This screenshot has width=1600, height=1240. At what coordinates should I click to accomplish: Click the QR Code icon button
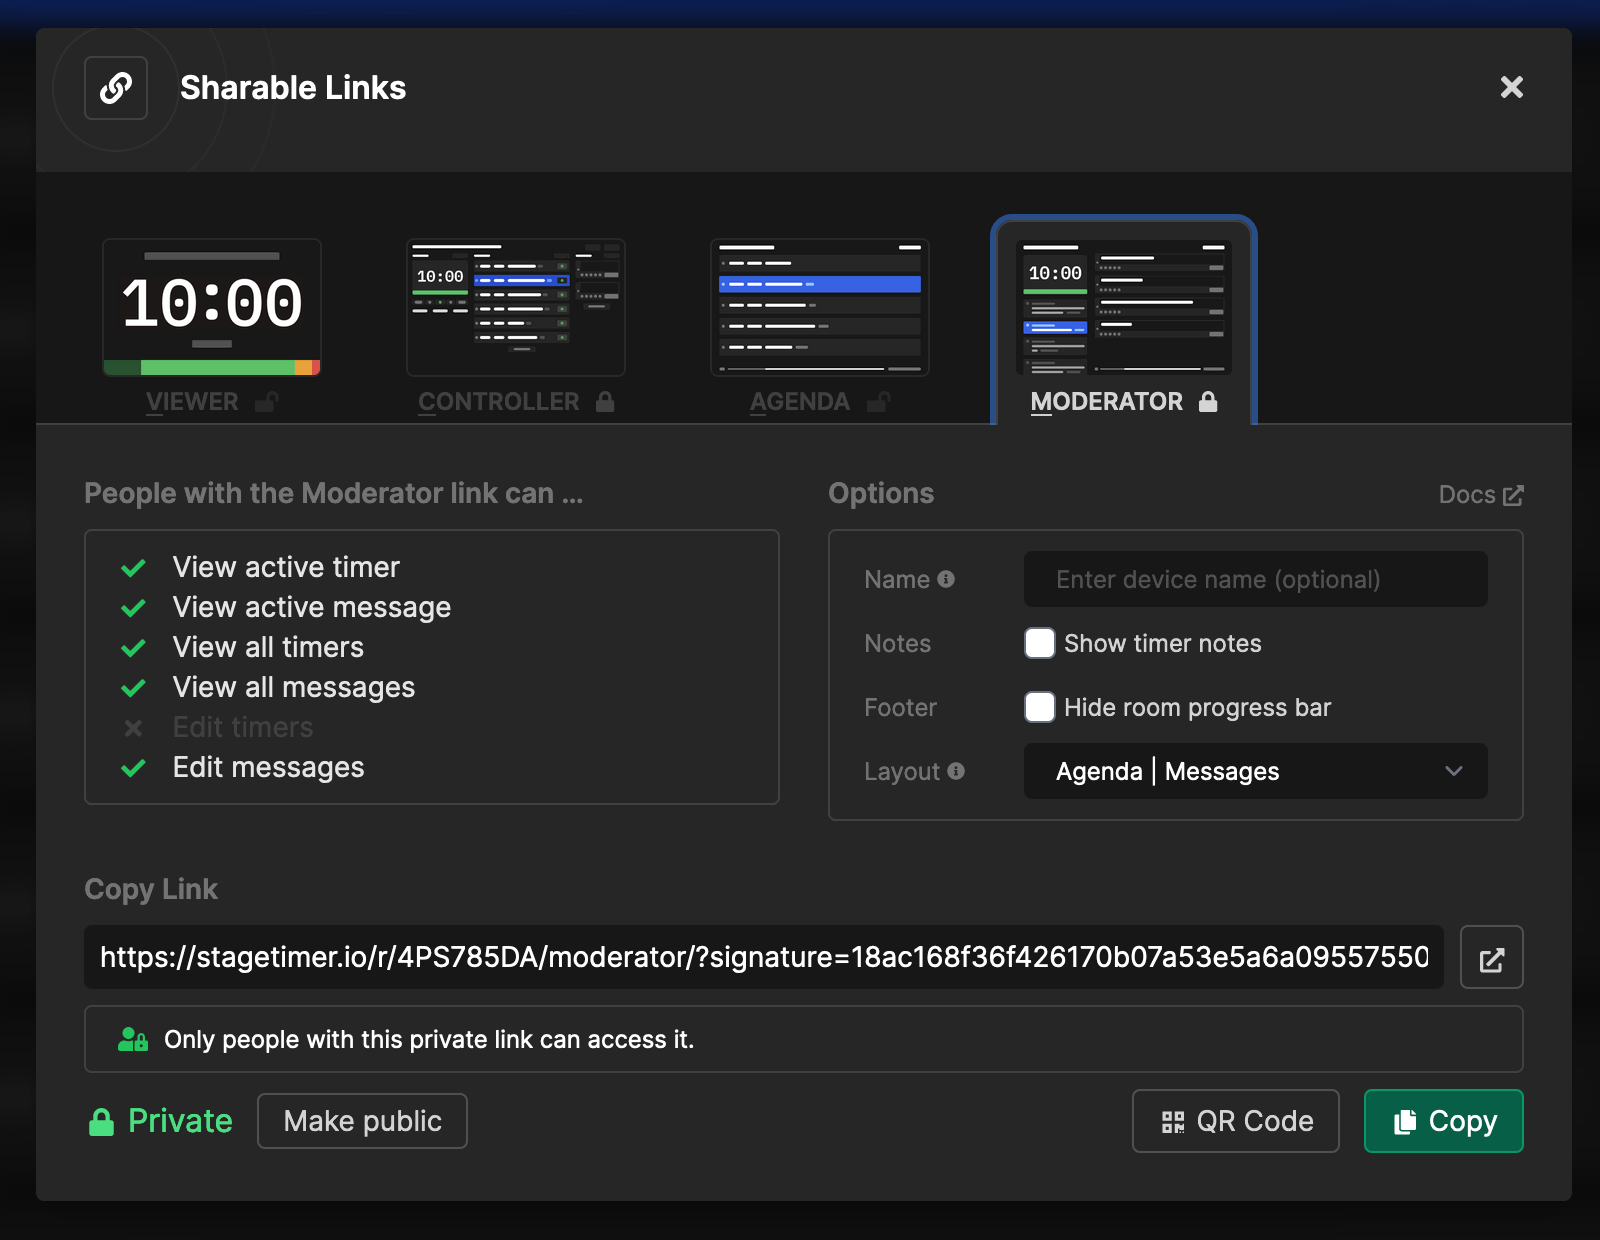[x=1235, y=1121]
